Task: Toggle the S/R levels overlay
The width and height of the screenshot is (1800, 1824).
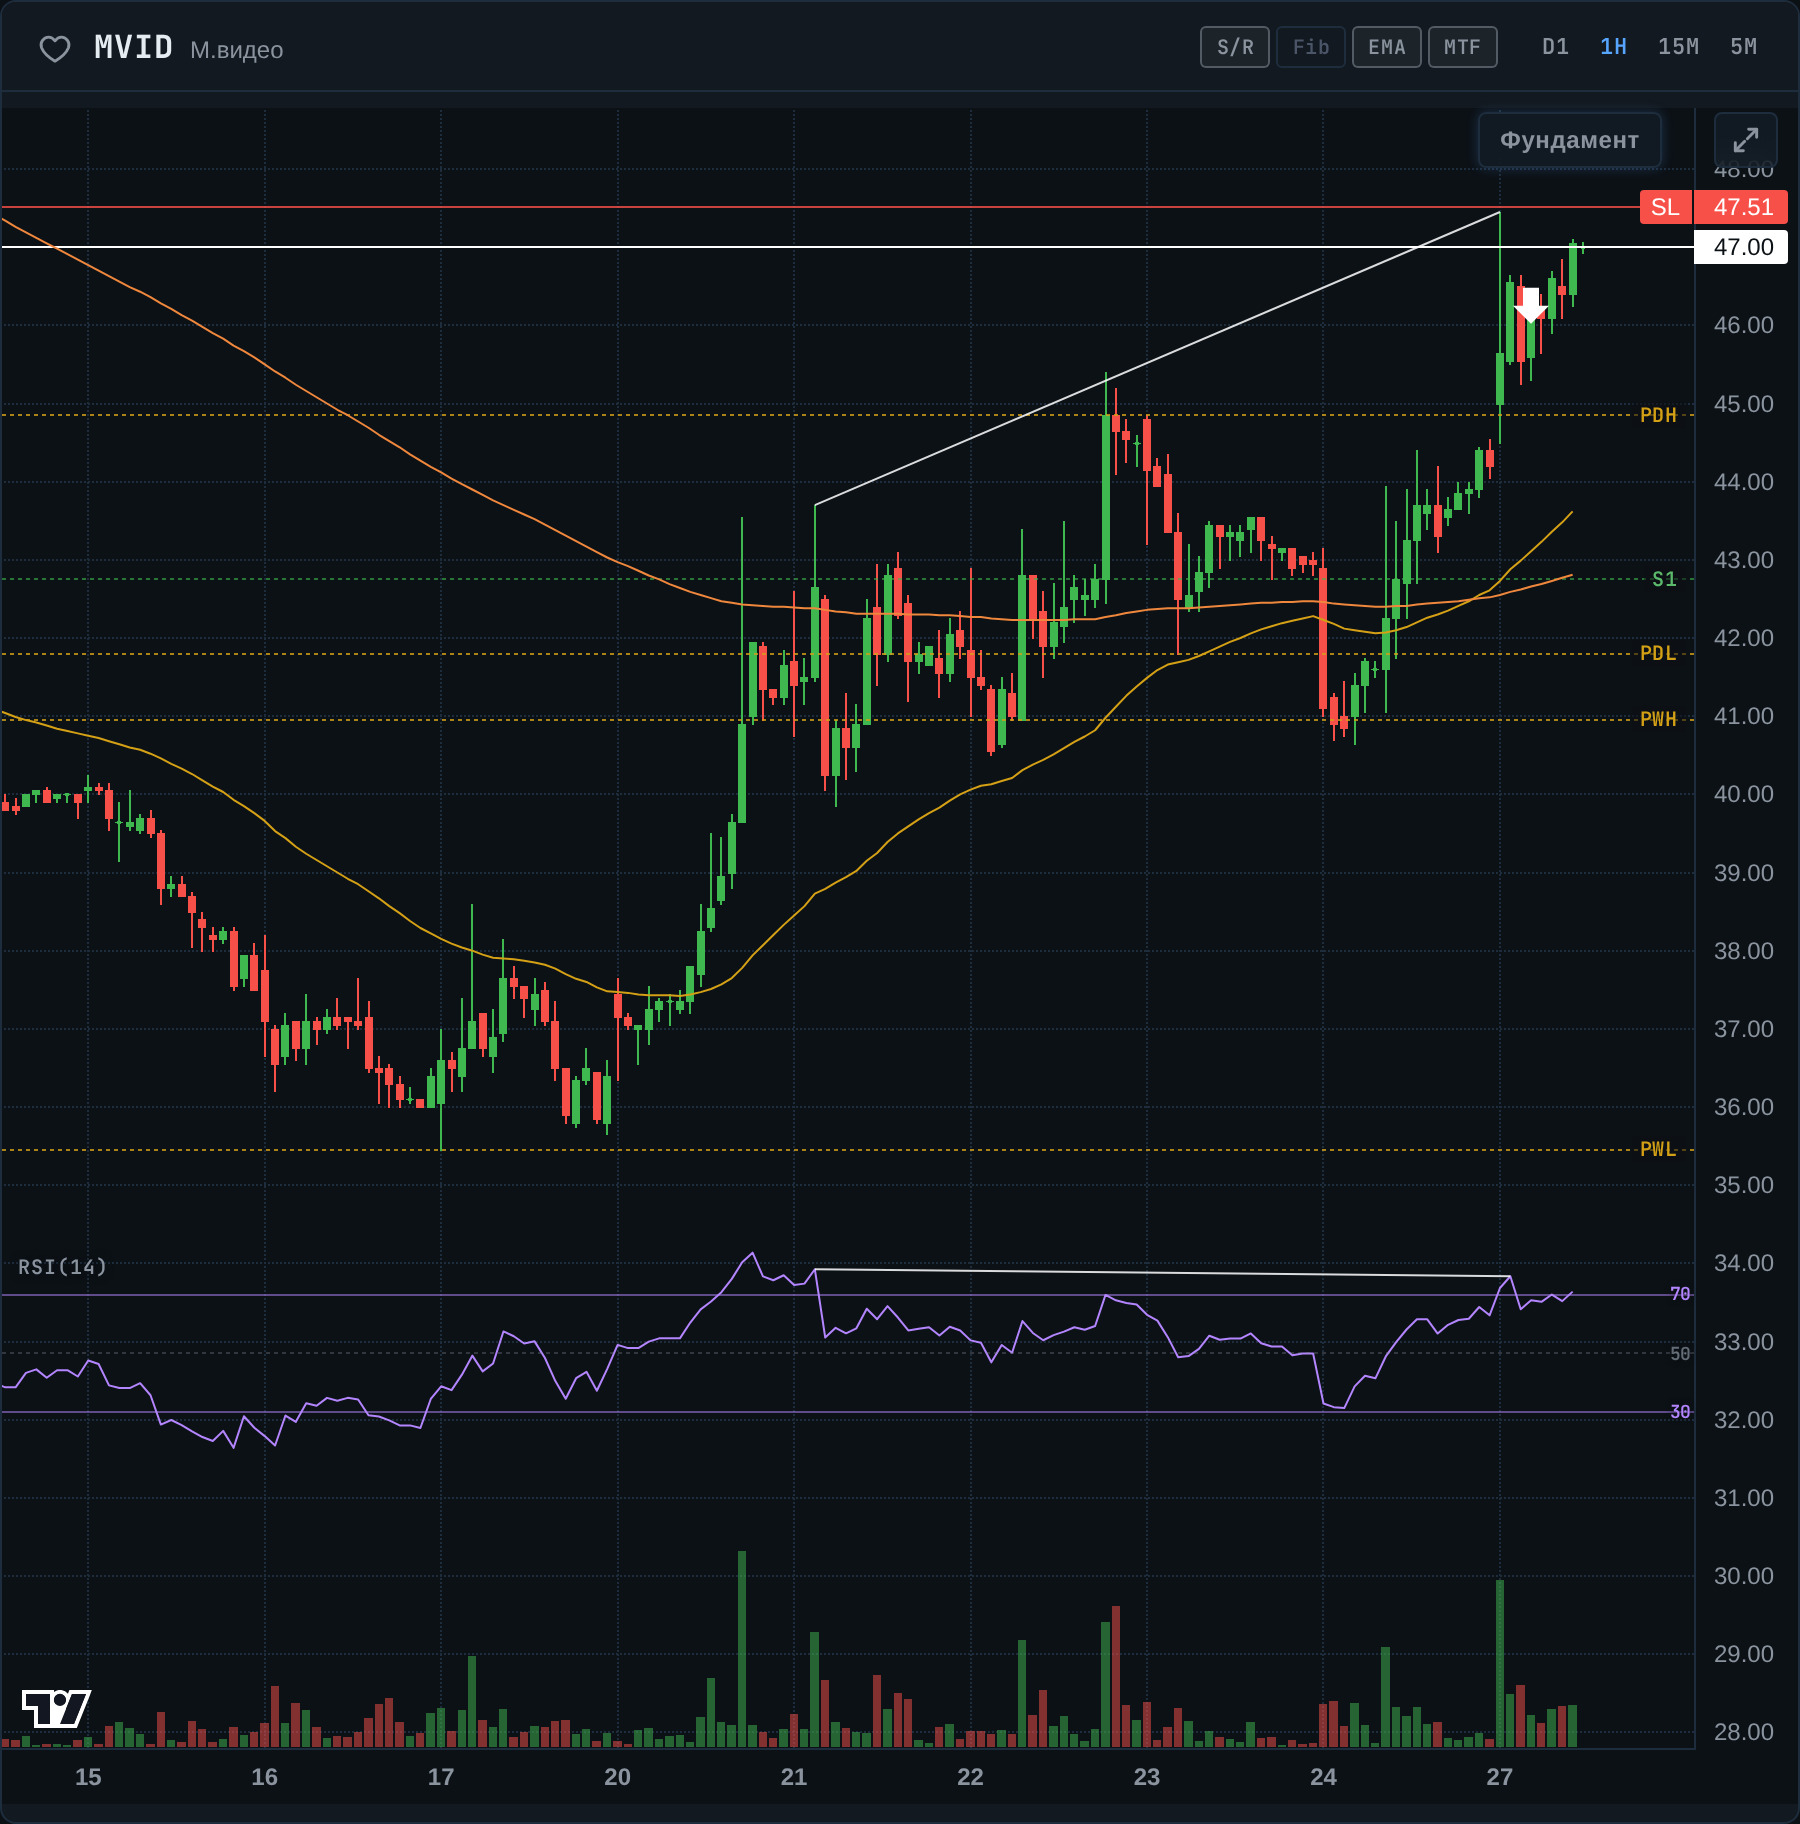Action: coord(1235,47)
